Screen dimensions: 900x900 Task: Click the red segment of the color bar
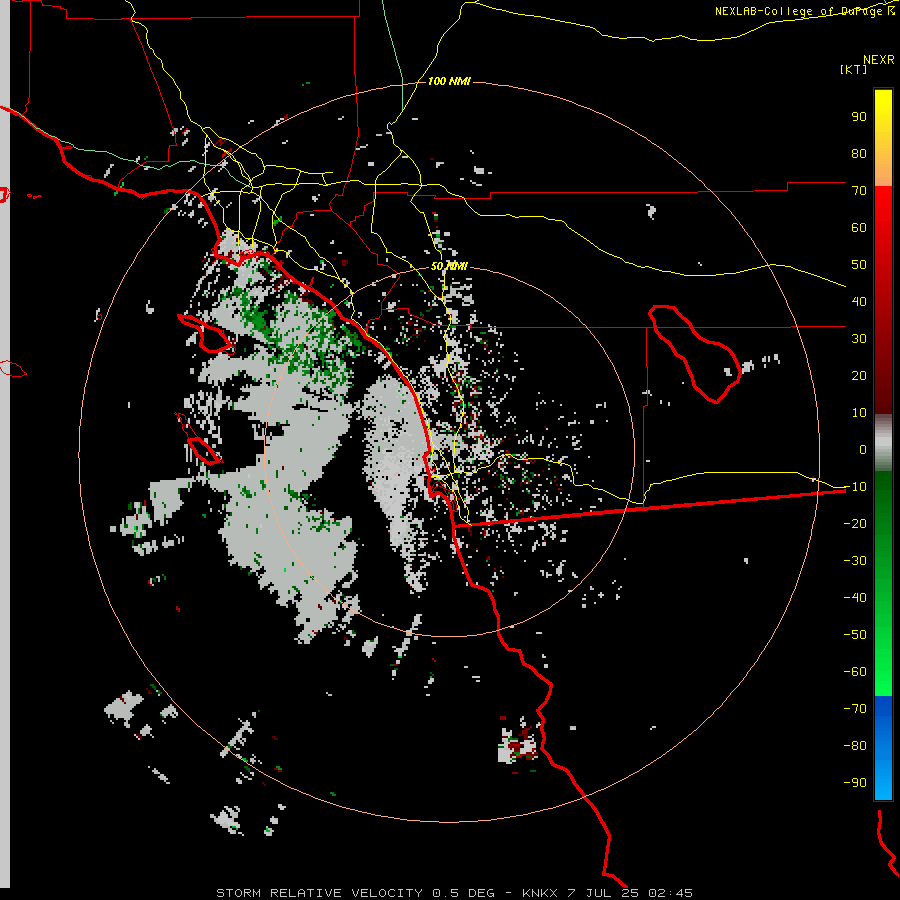pyautogui.click(x=883, y=300)
